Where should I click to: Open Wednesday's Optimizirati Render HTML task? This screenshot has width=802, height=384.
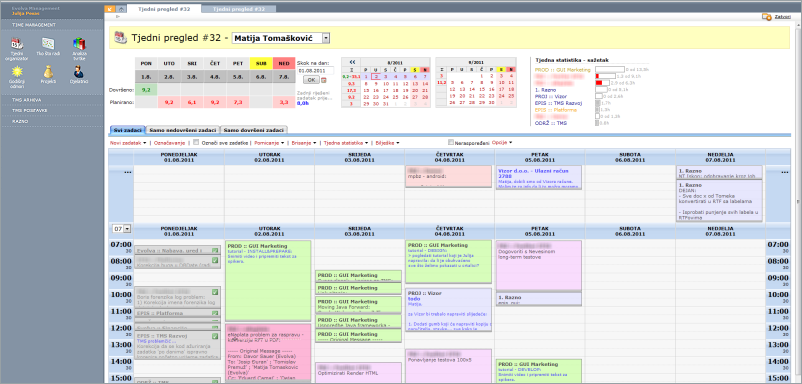tap(358, 373)
